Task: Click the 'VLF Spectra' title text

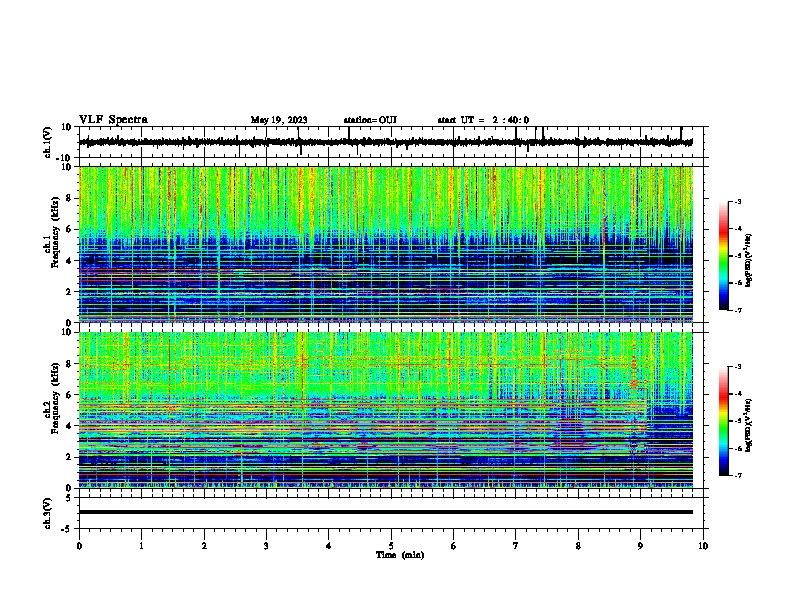Action: (113, 120)
